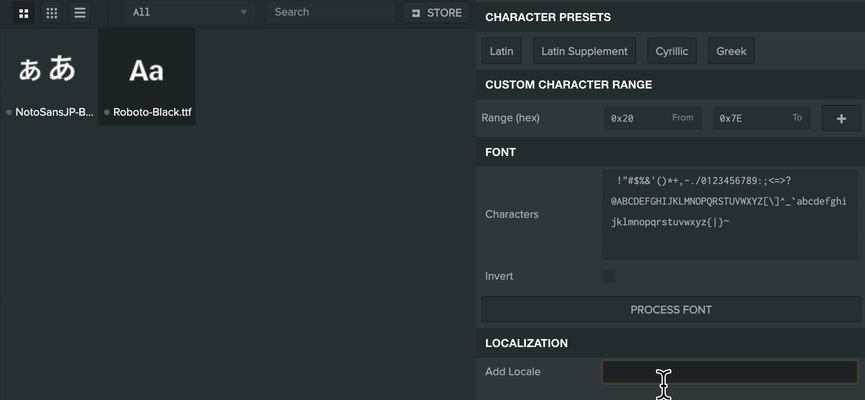Click the Range To hex field
The width and height of the screenshot is (865, 400).
click(x=761, y=118)
